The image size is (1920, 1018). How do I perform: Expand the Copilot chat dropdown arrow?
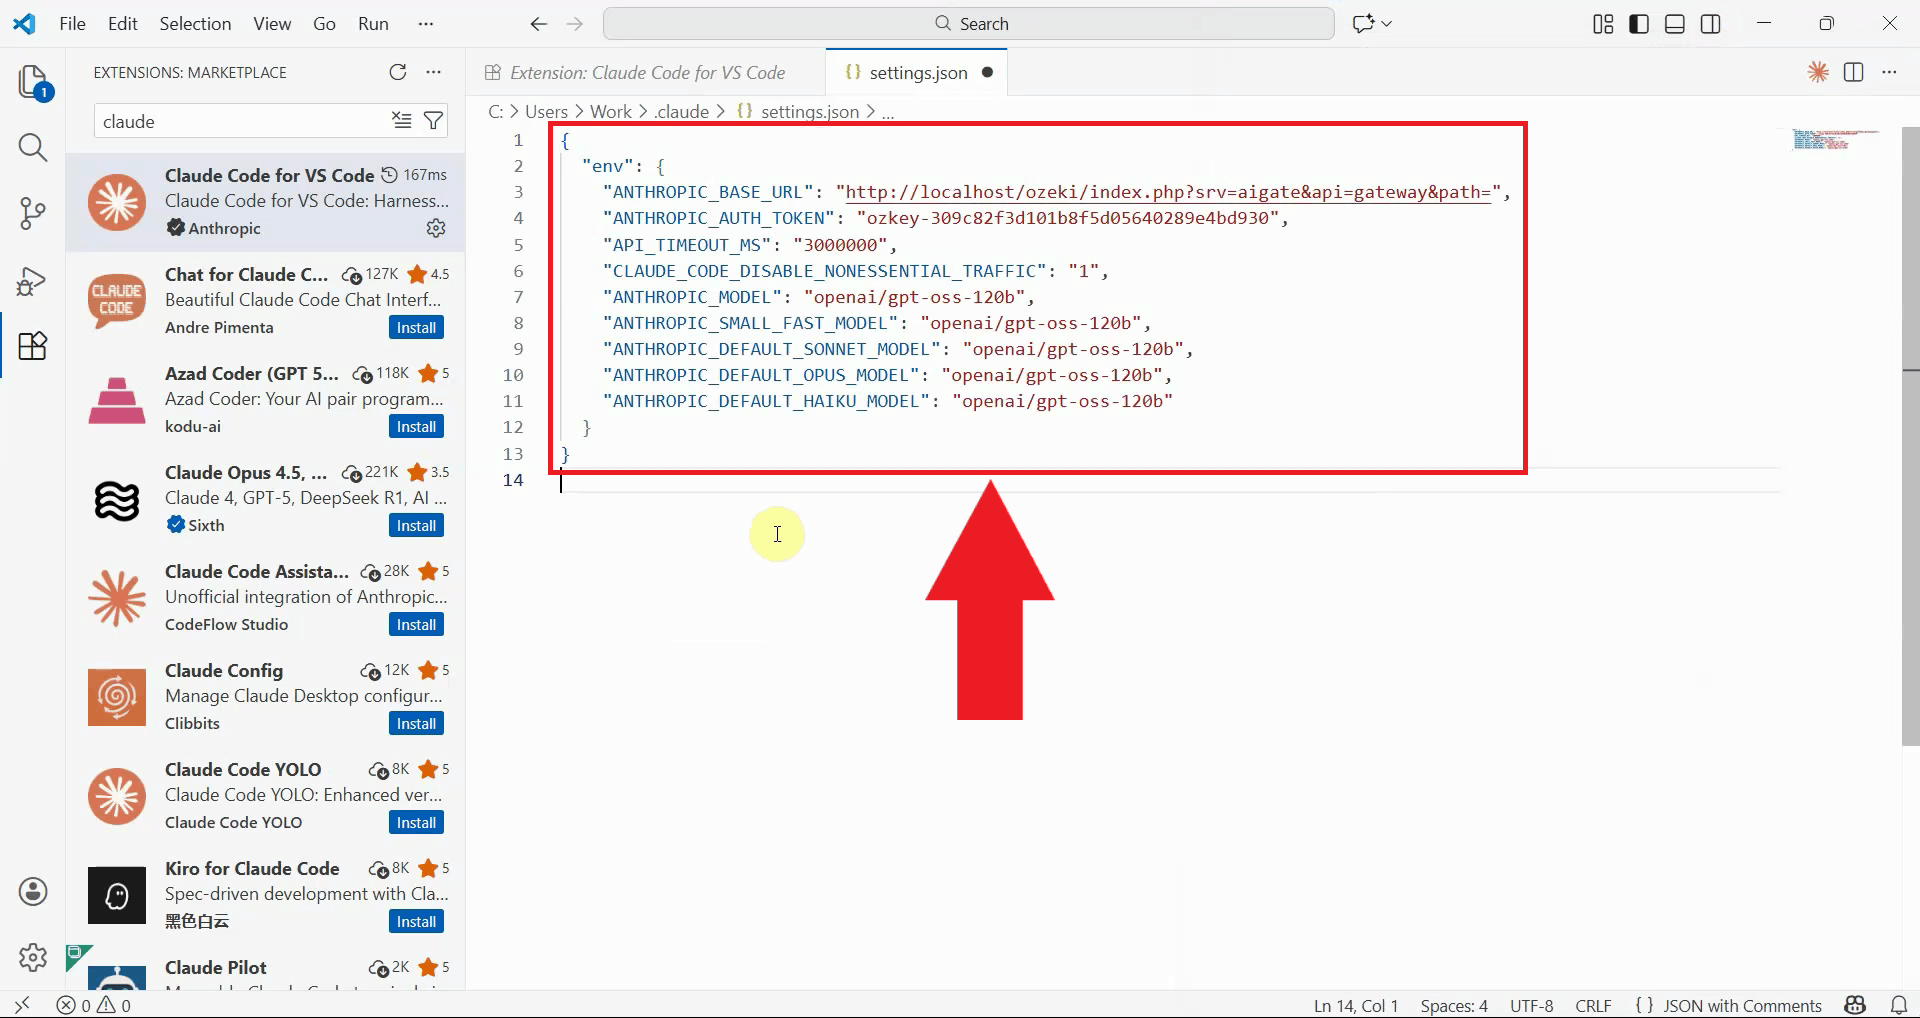coord(1388,24)
